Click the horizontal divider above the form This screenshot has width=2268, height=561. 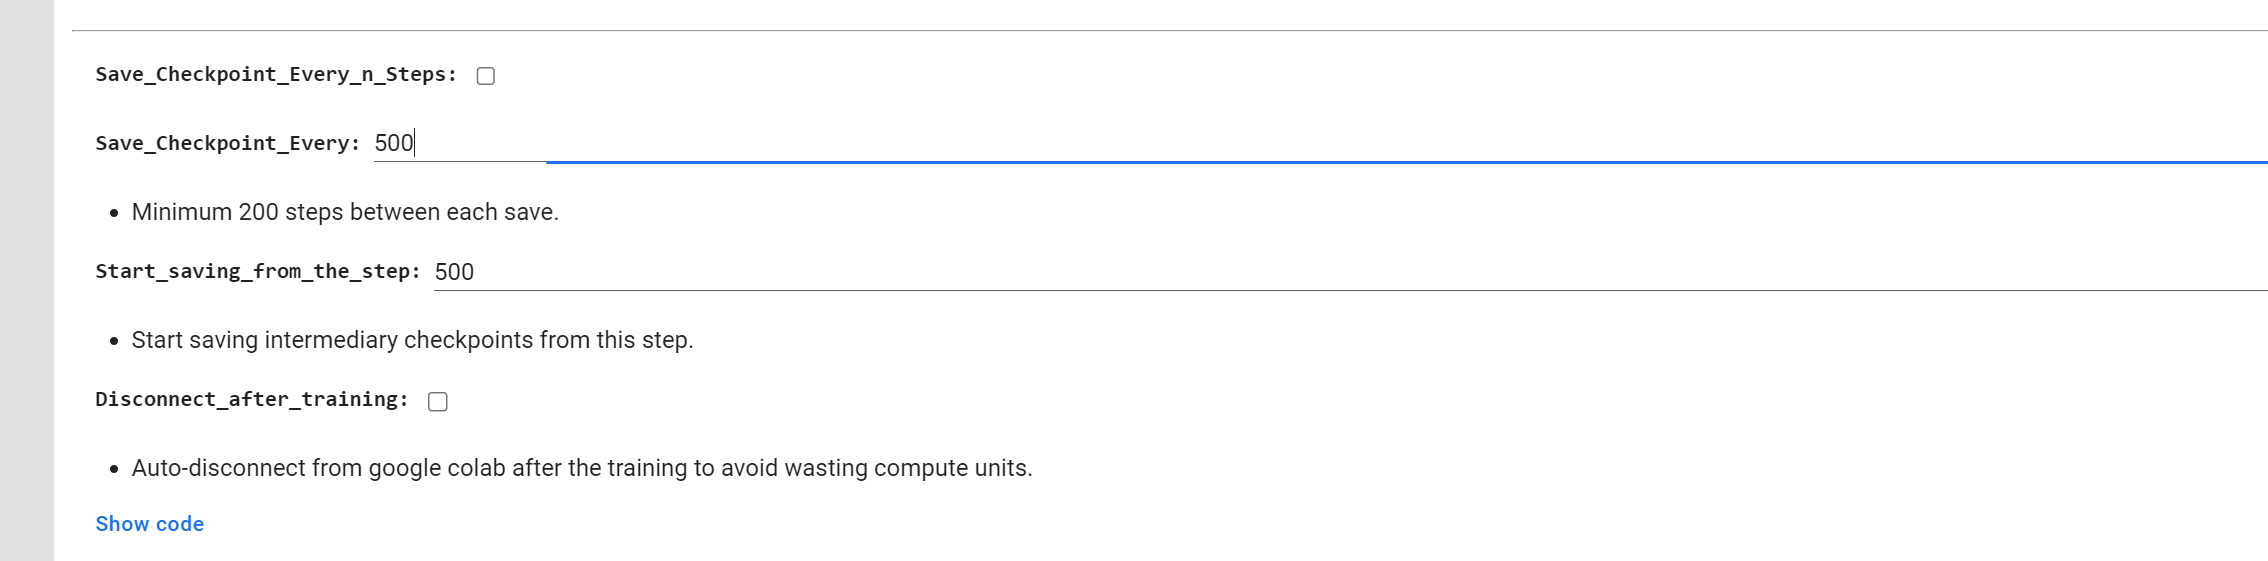(x=1170, y=30)
